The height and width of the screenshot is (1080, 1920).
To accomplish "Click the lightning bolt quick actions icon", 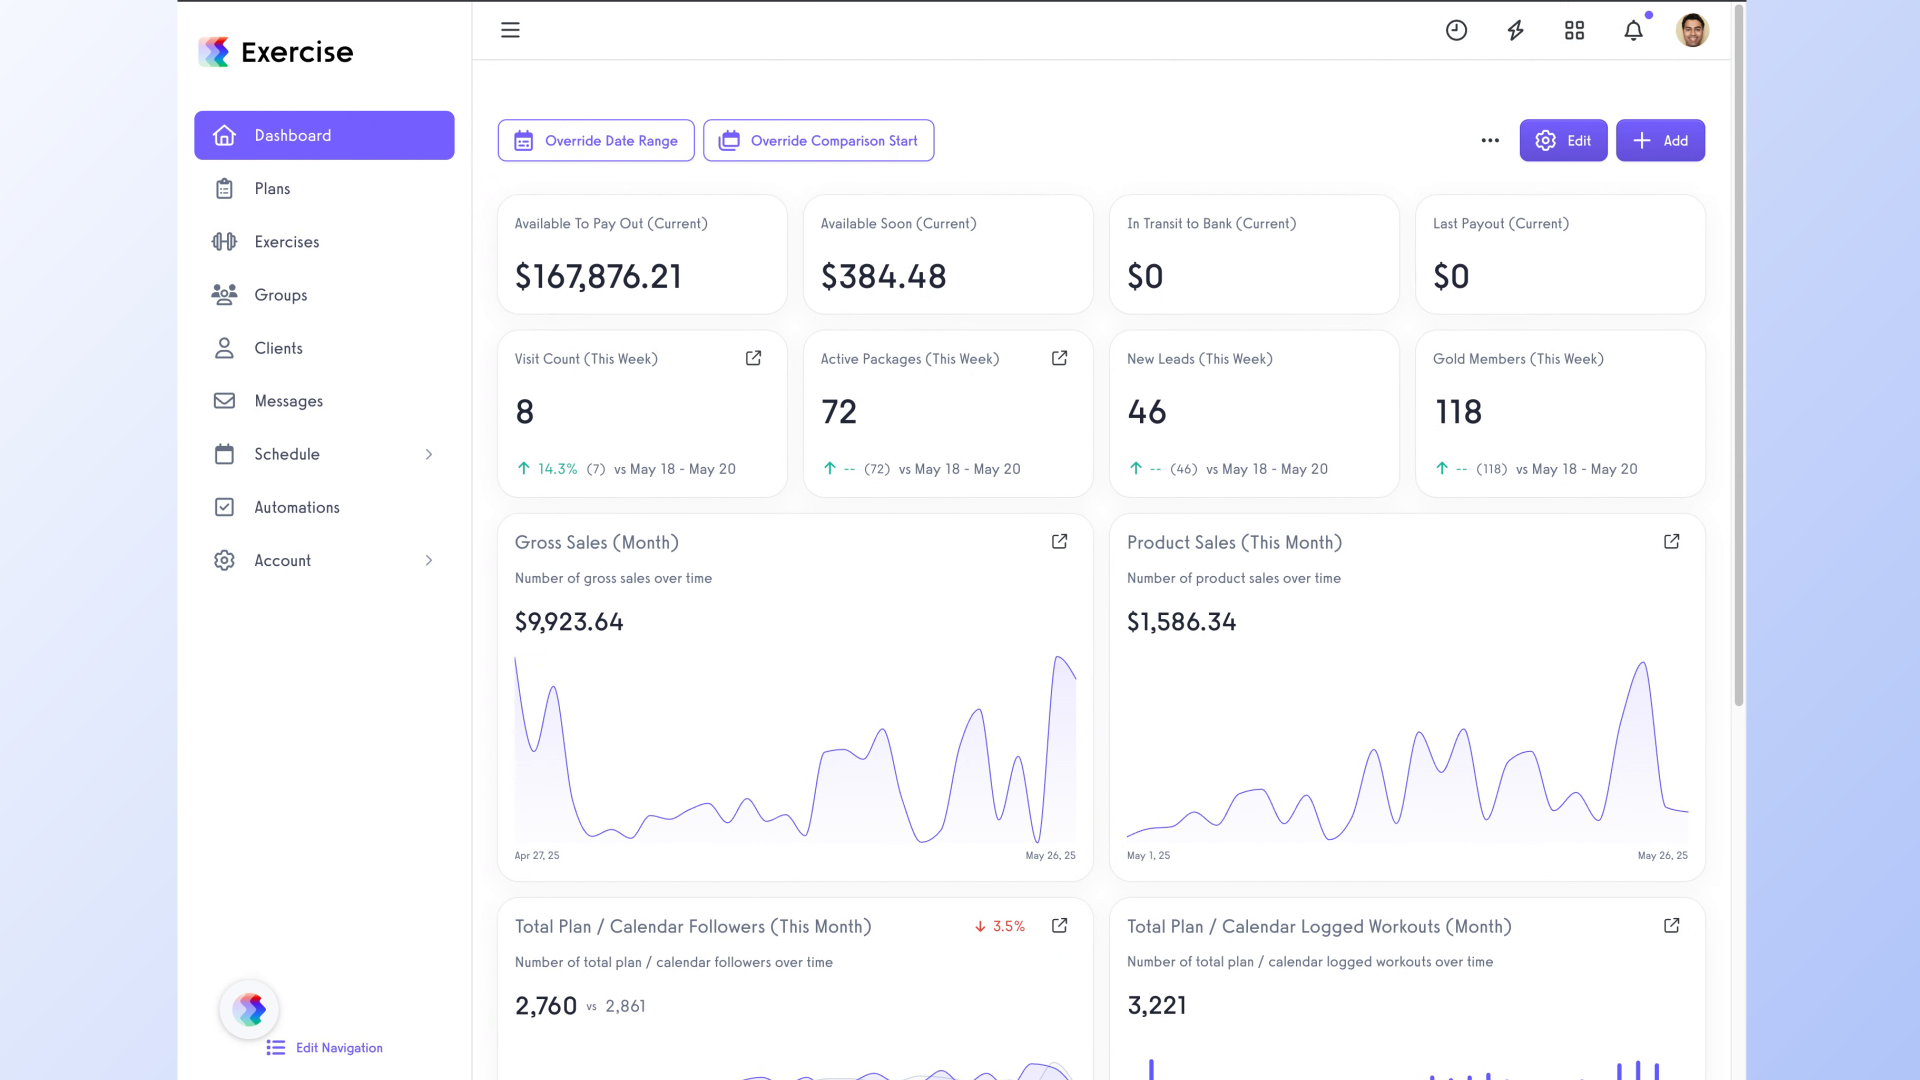I will click(x=1515, y=30).
